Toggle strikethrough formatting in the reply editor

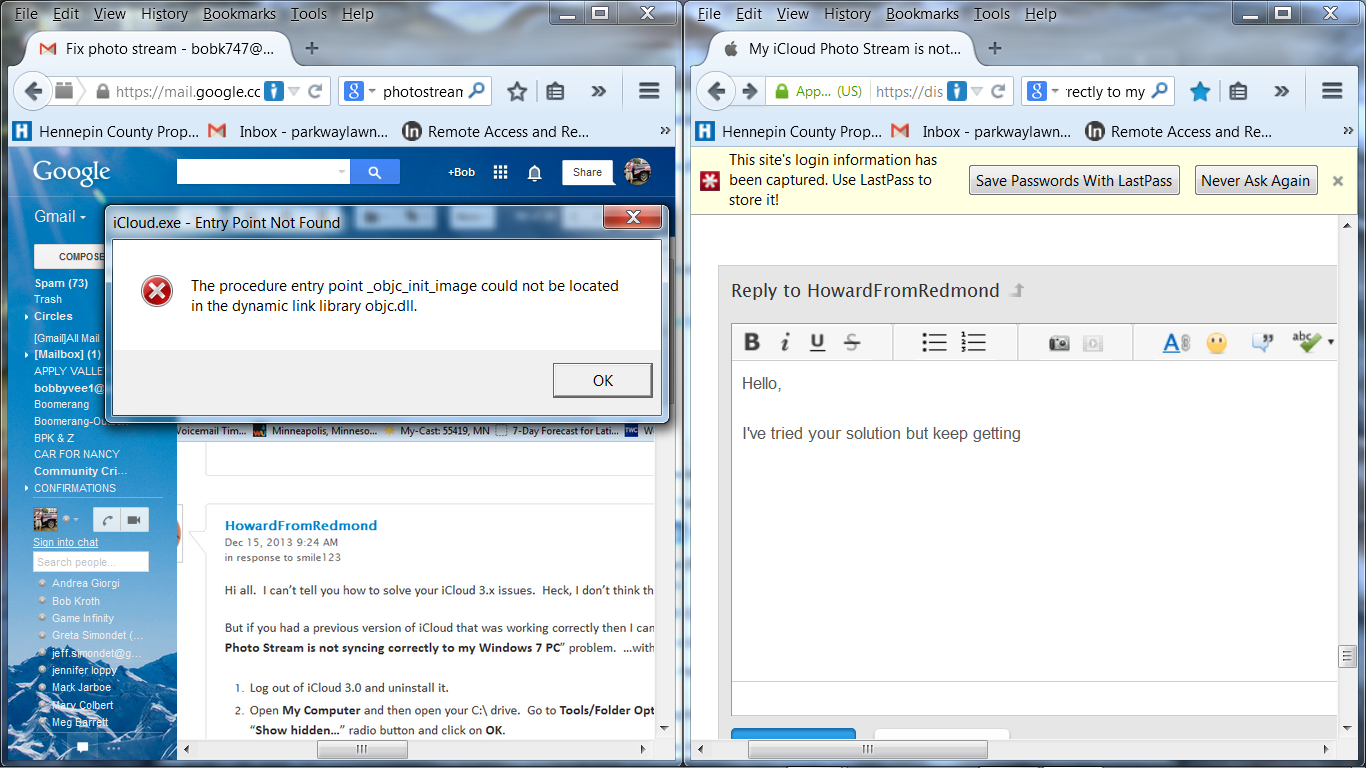(x=852, y=342)
